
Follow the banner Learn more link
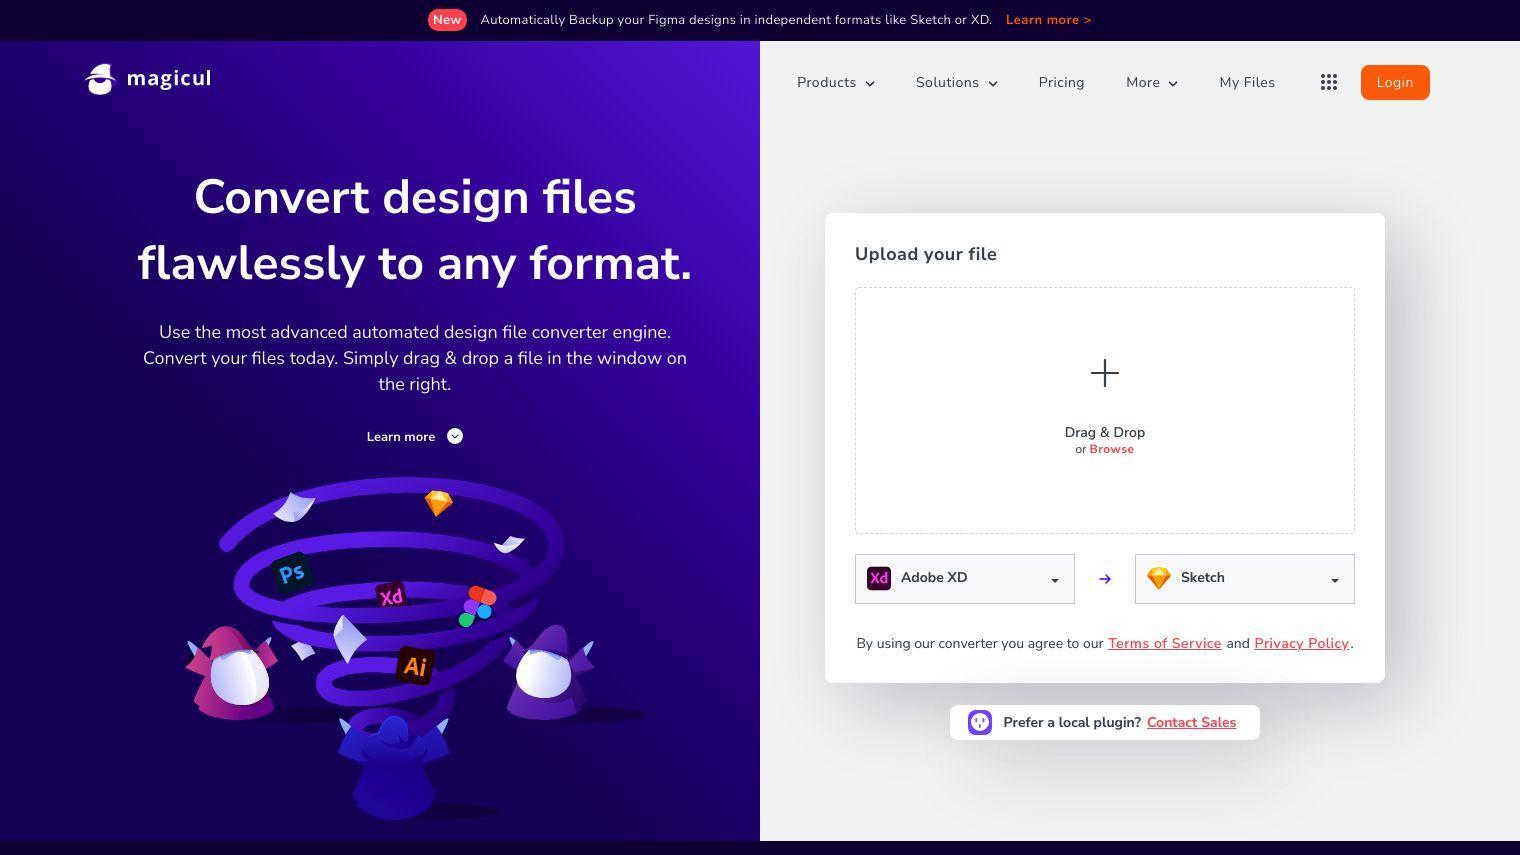point(1048,20)
